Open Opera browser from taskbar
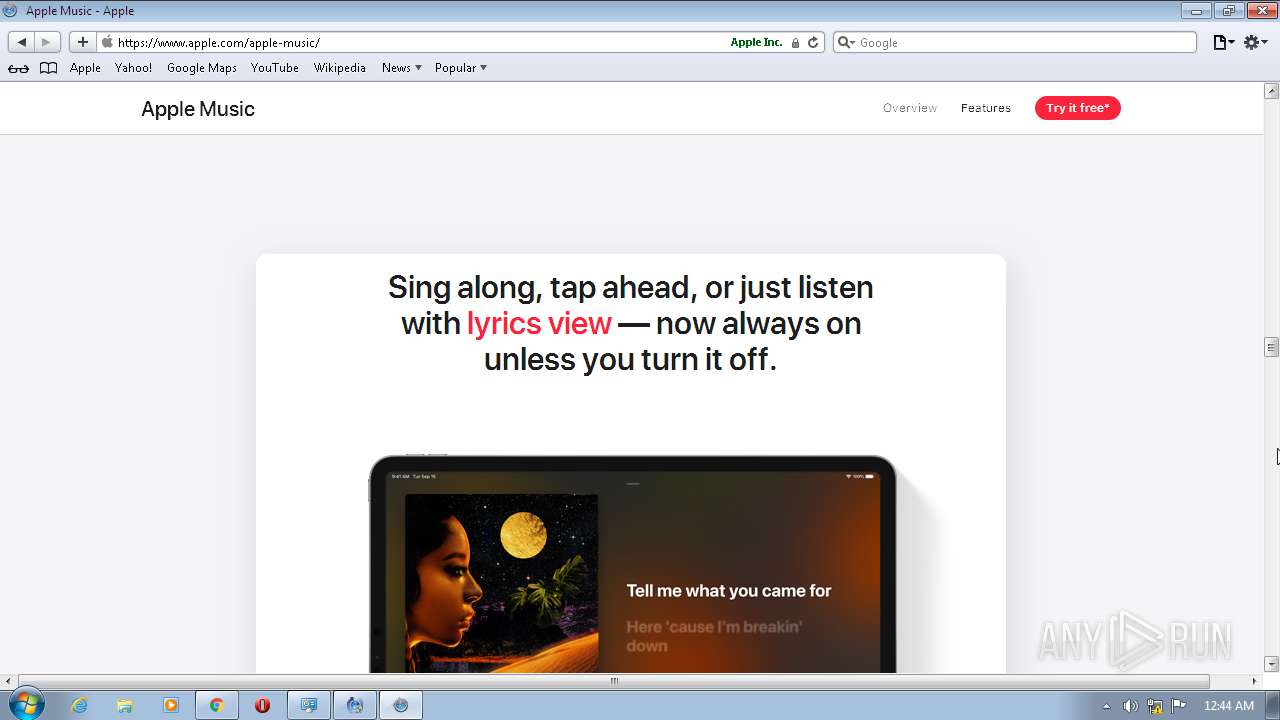This screenshot has height=720, width=1280. point(262,705)
